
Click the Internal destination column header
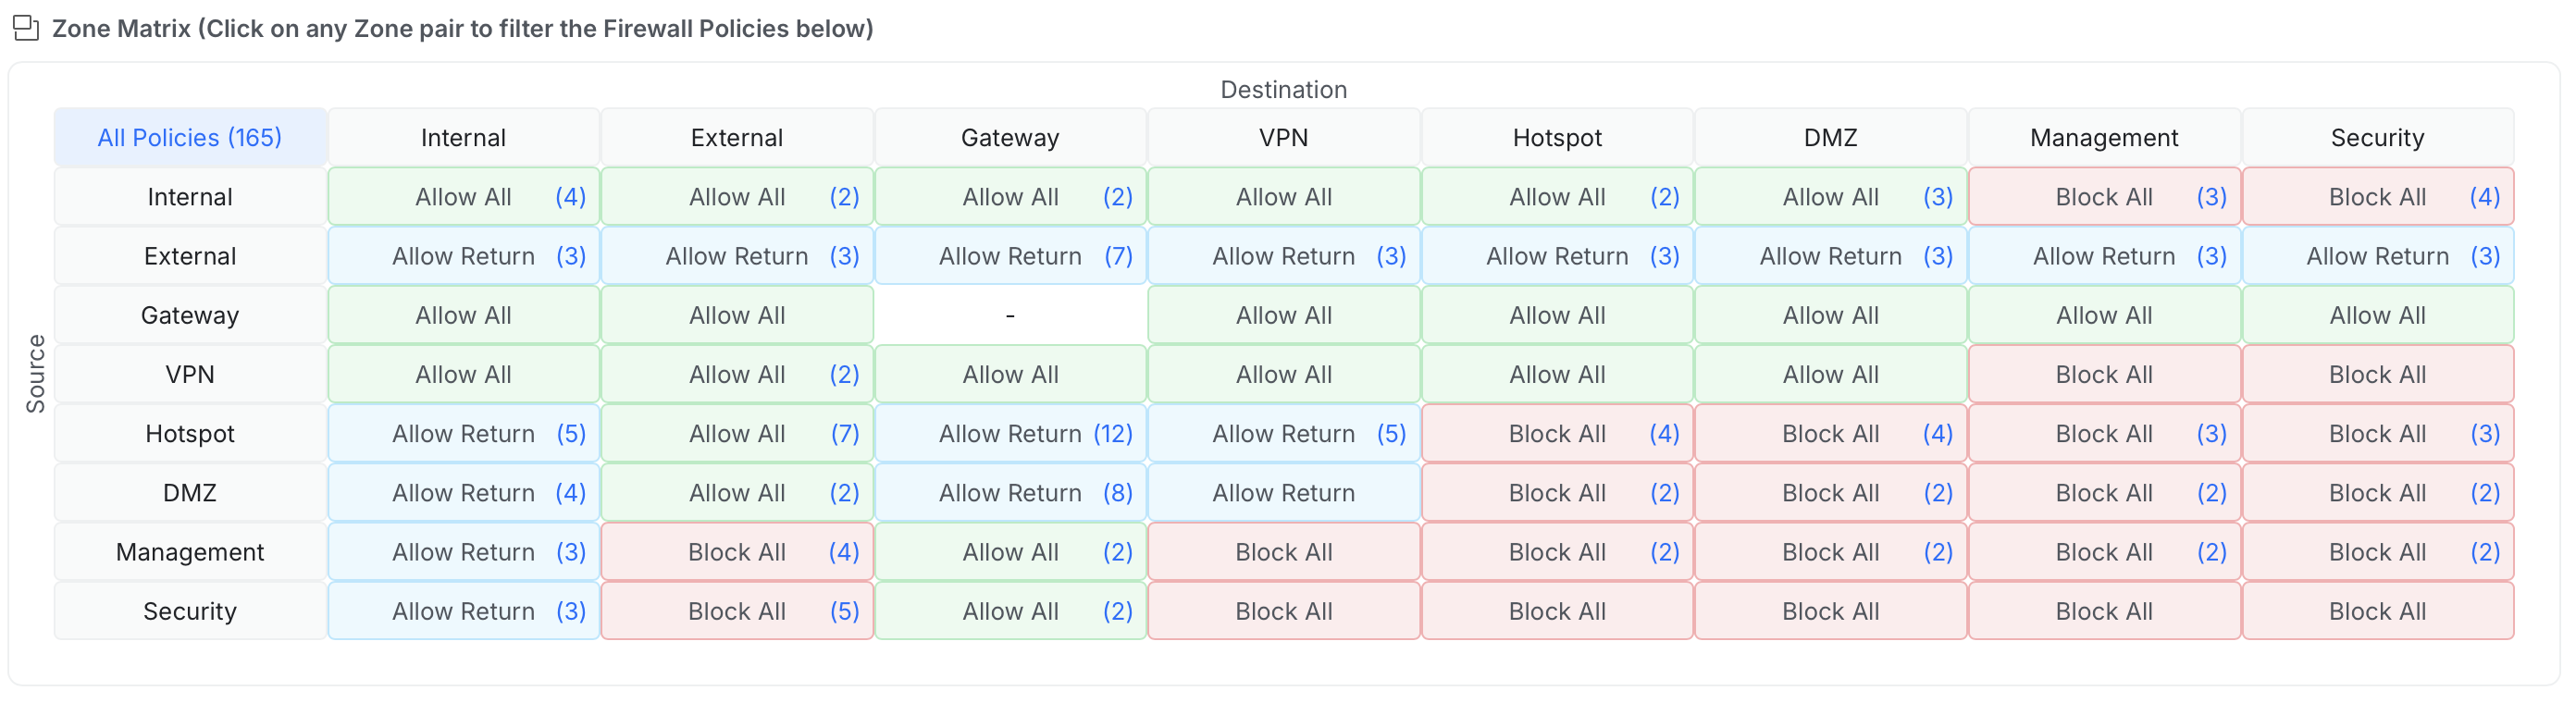tap(463, 137)
